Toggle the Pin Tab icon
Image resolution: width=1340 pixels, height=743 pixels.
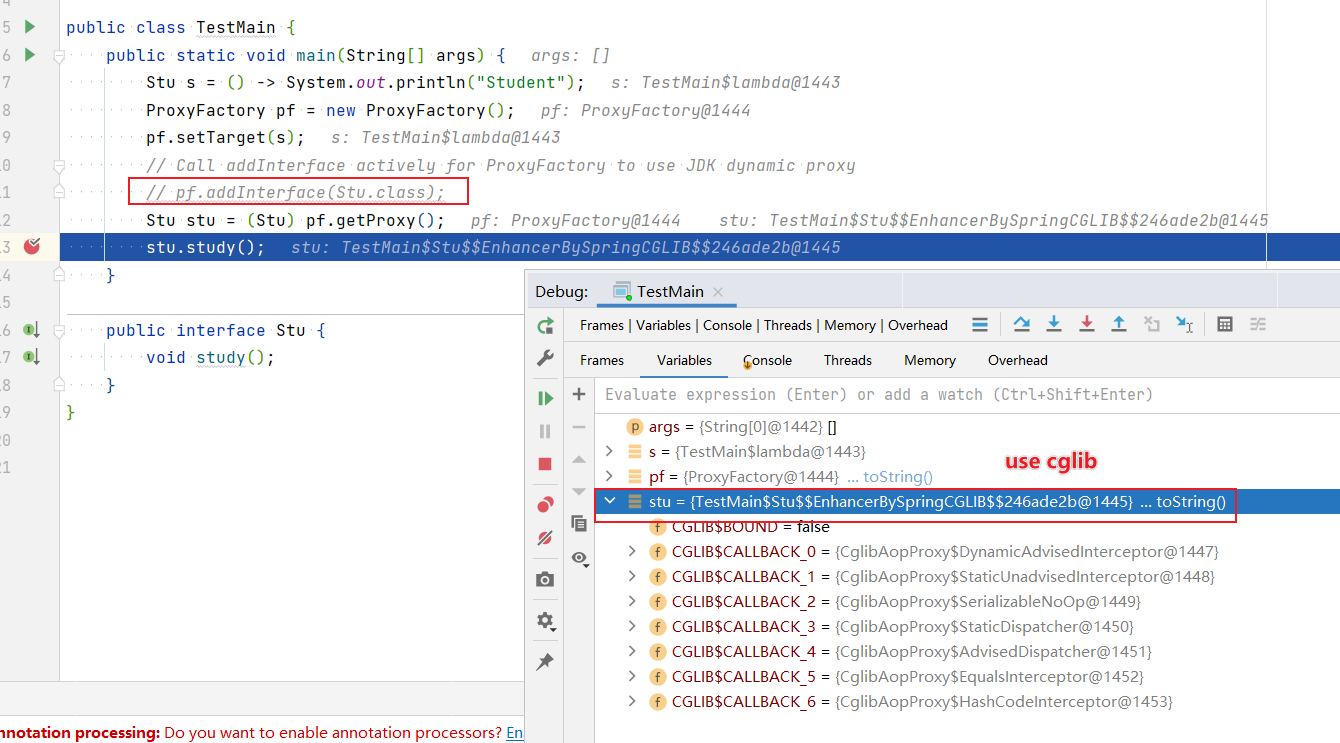pos(545,662)
